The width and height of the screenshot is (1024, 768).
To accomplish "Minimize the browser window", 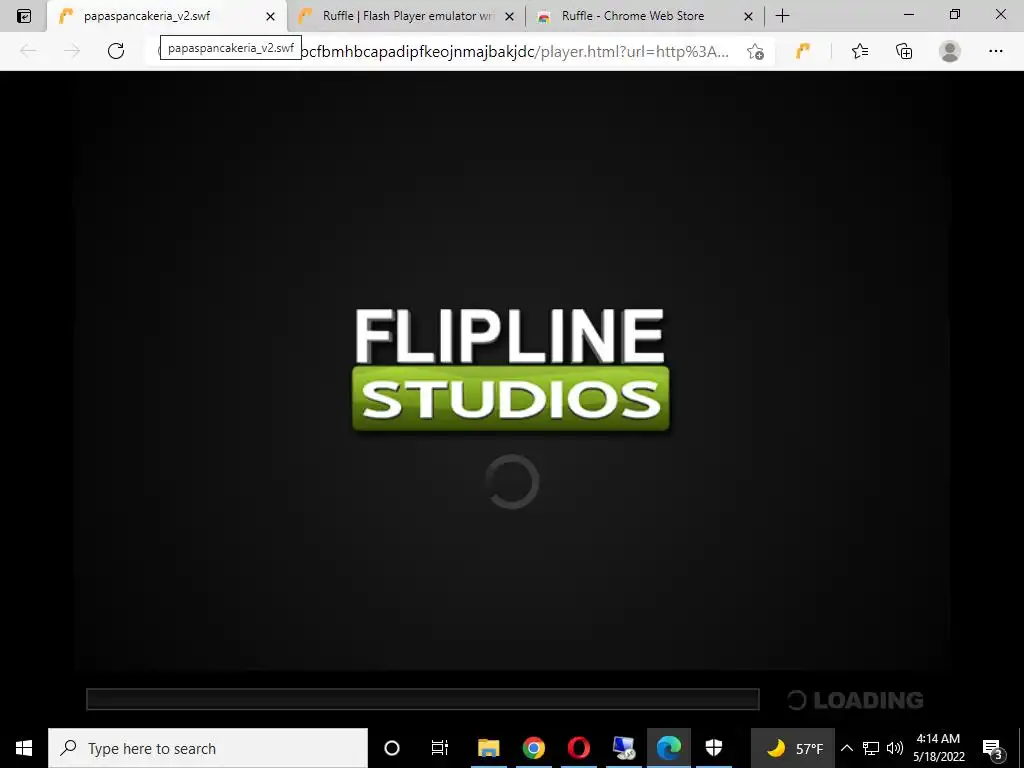I will coord(908,14).
